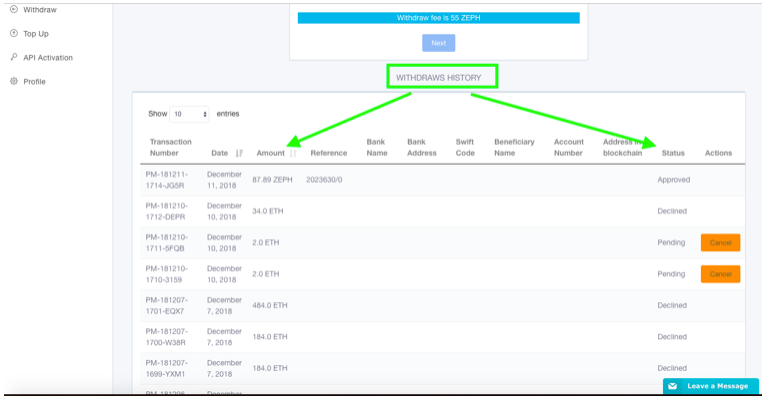Sort table by Amount sort icon
The width and height of the screenshot is (766, 400).
tap(293, 153)
